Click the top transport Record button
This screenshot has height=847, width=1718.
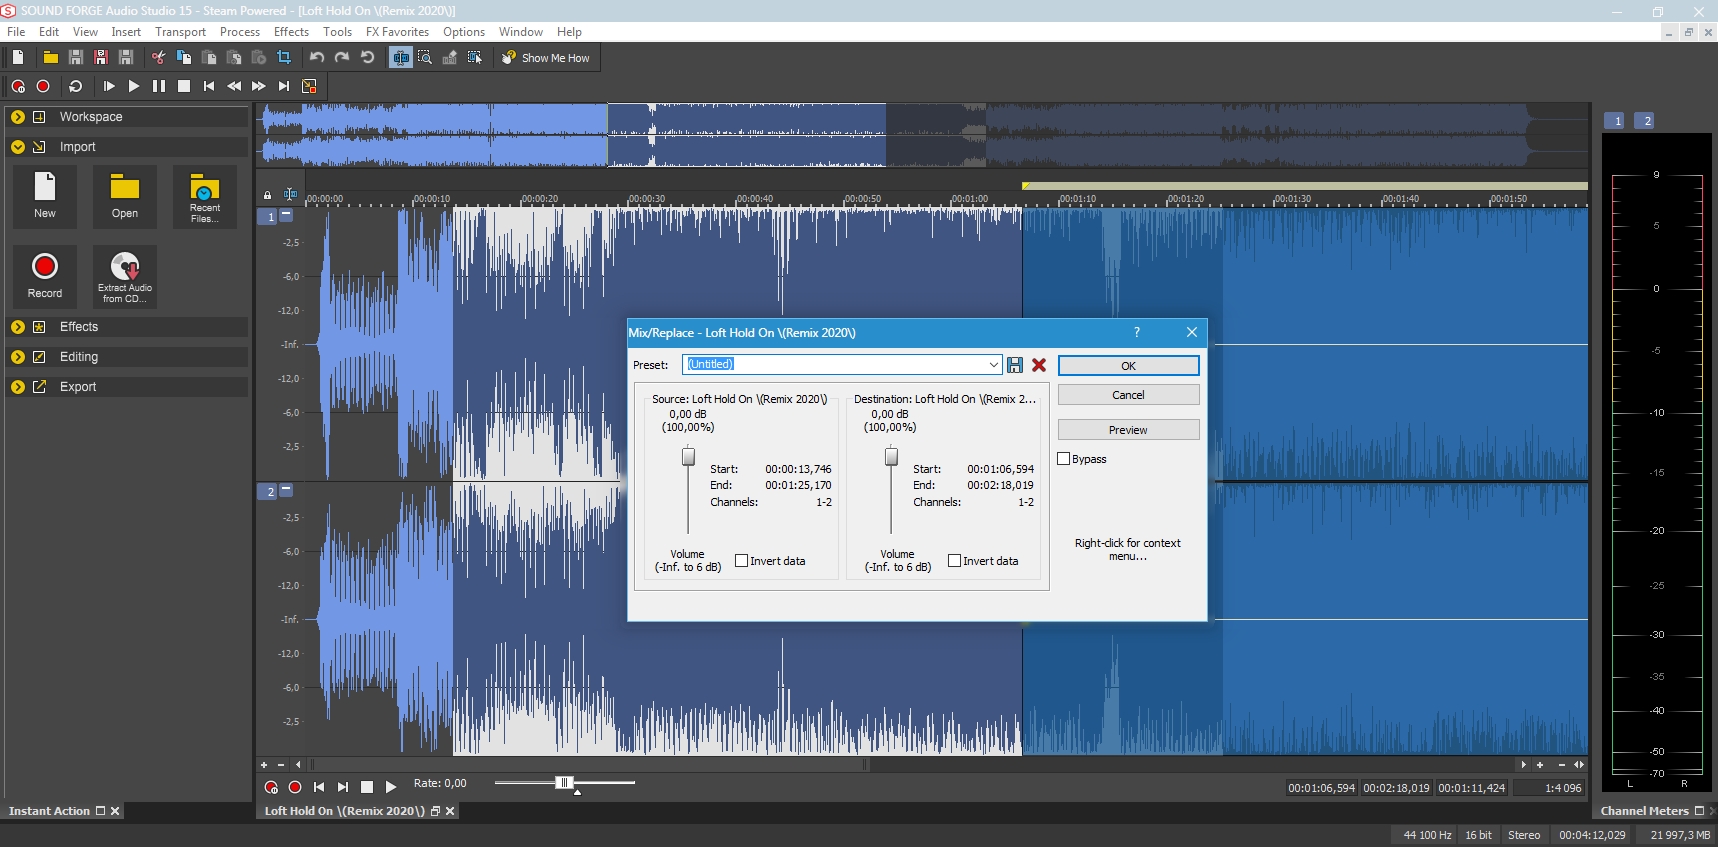(x=43, y=86)
